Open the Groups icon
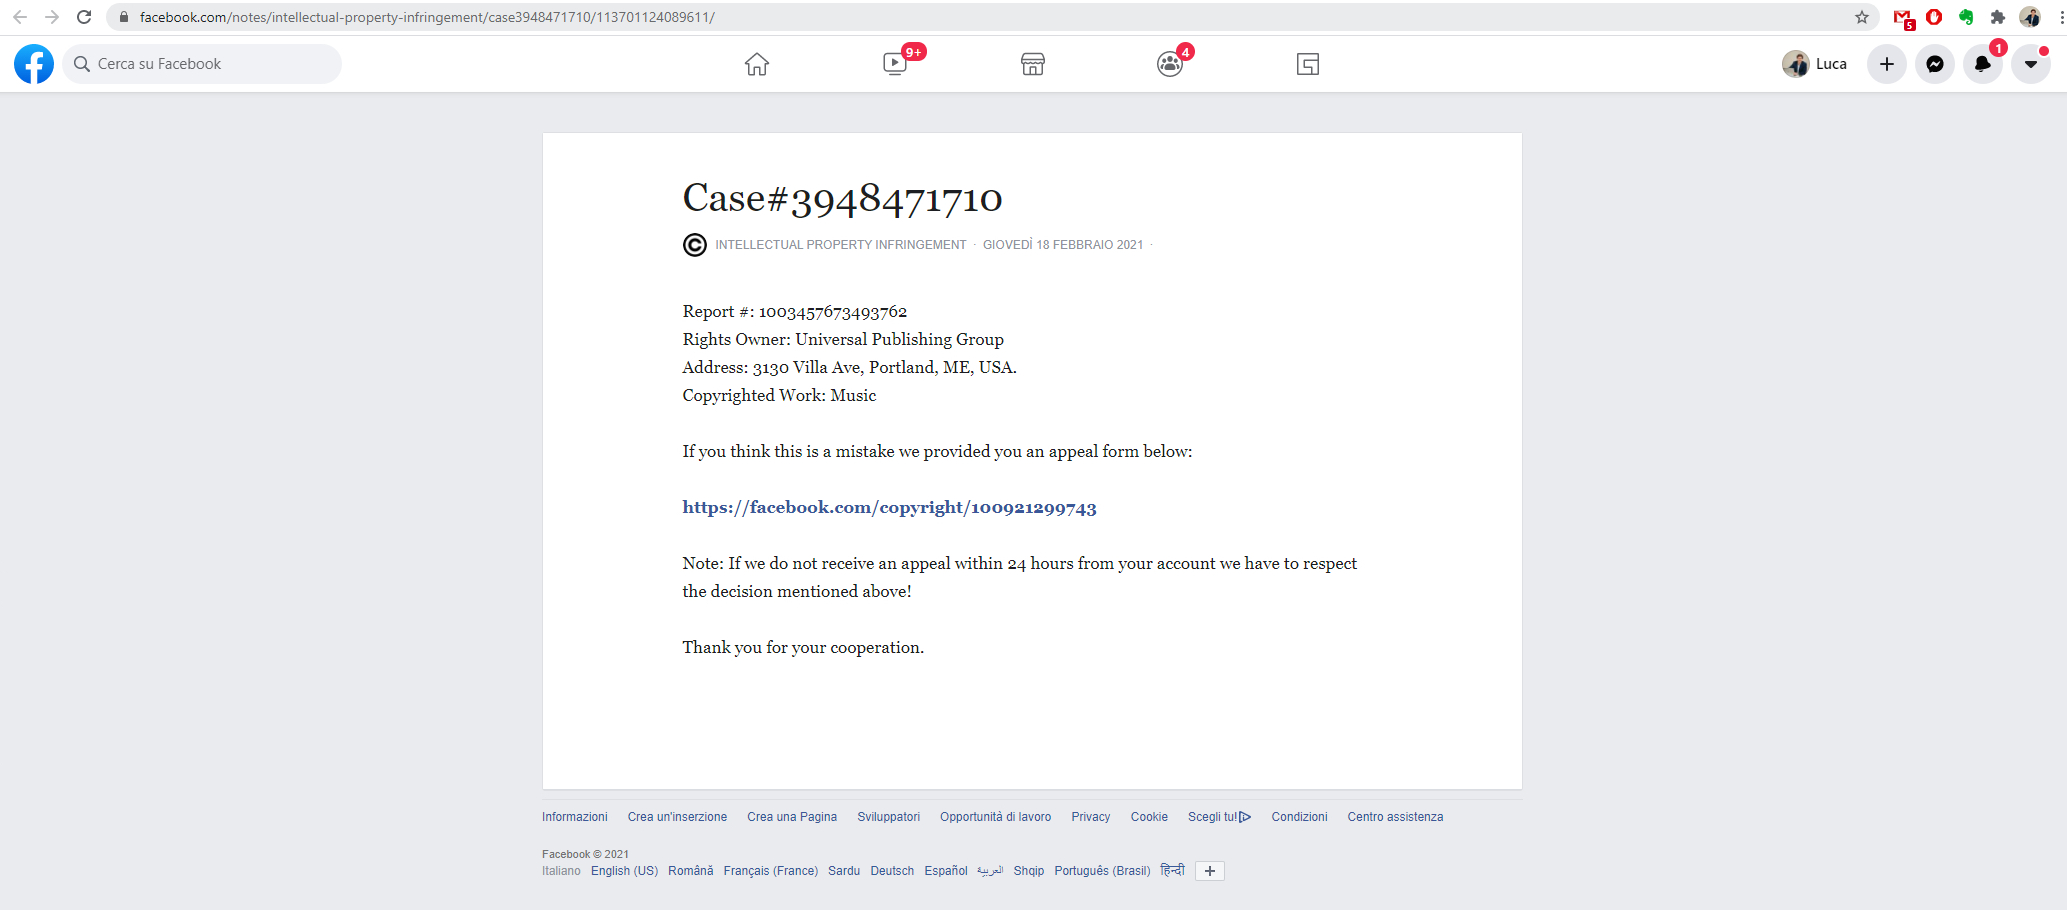 [x=1170, y=64]
